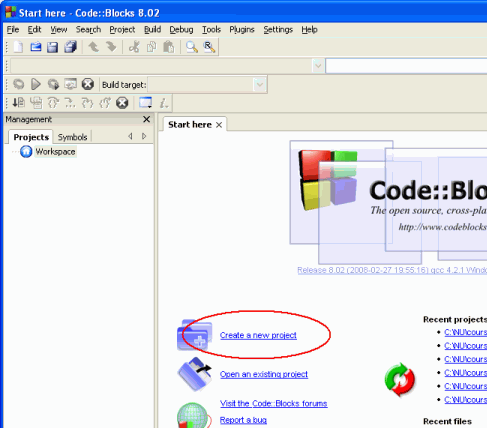The image size is (487, 428).
Task: Click the Save all files icon
Action: point(70,47)
